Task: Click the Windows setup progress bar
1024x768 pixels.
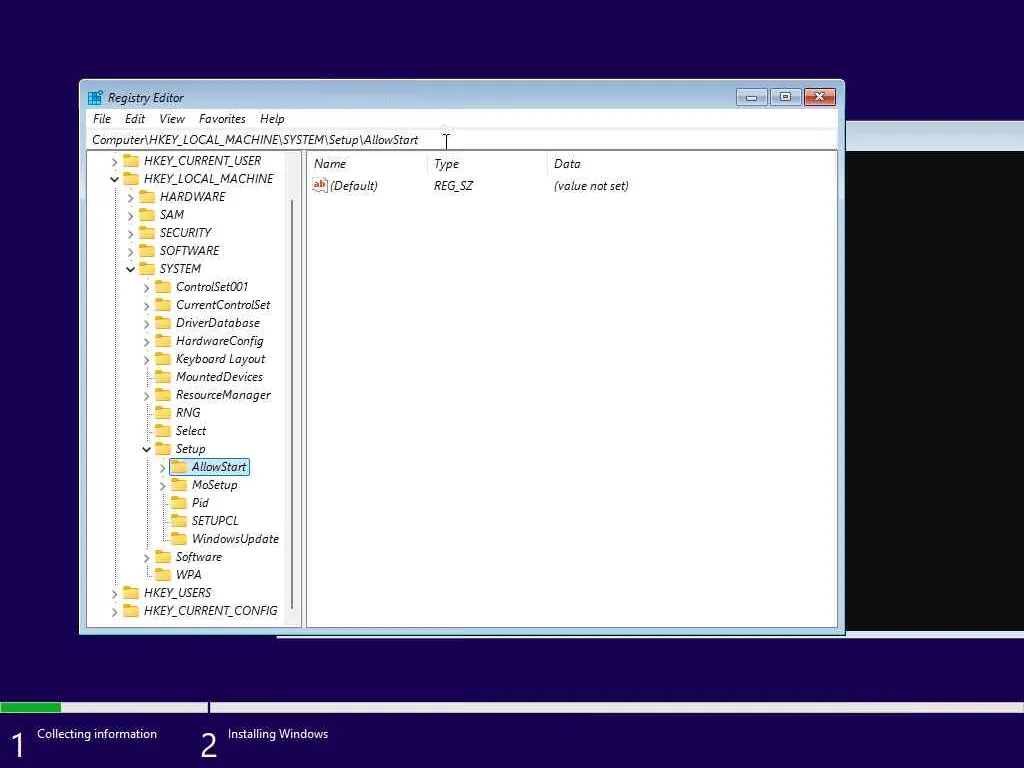Action: [x=512, y=707]
